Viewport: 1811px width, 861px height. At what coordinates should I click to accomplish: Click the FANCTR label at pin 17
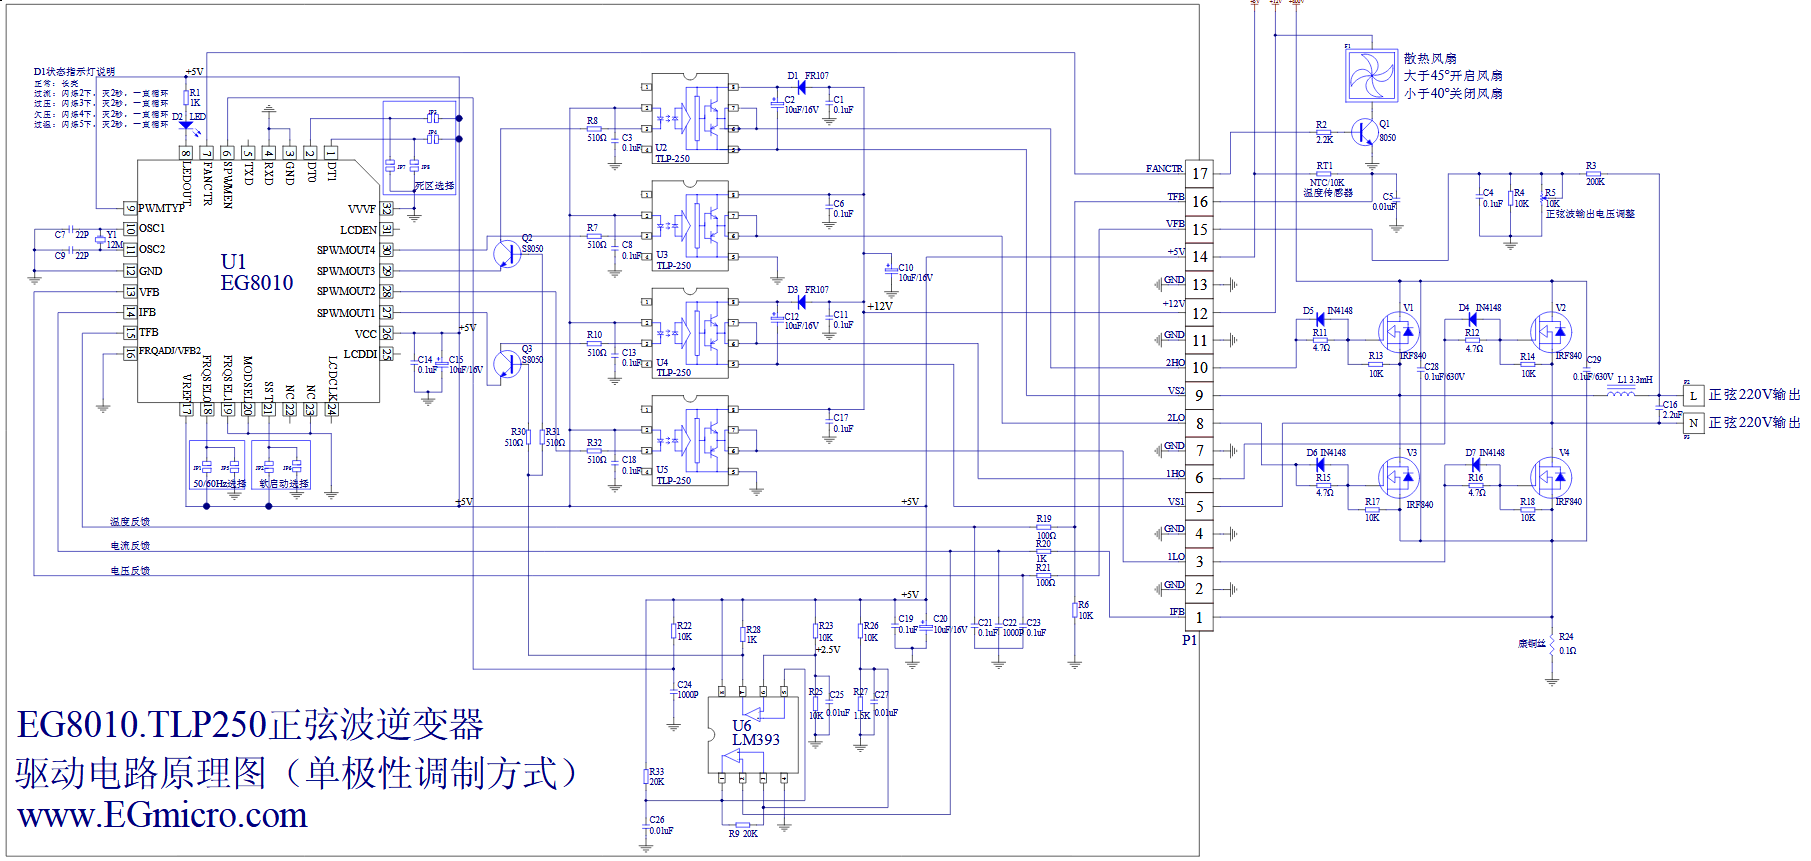pos(1164,169)
